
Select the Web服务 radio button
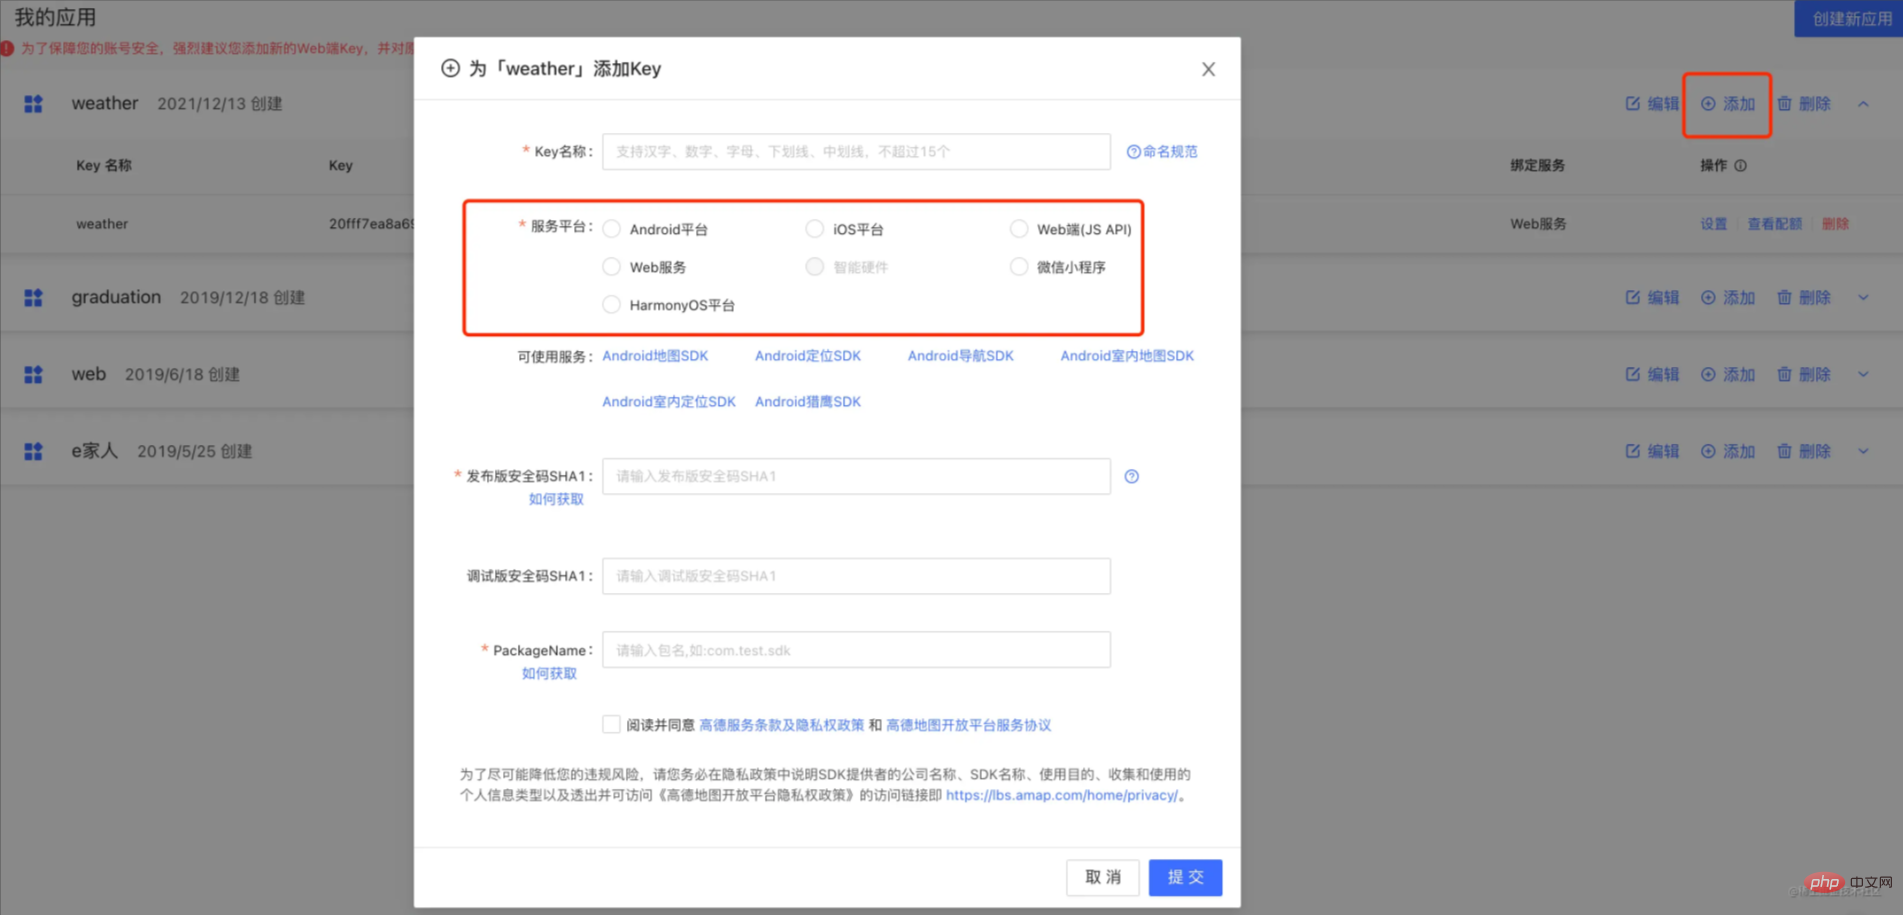612,267
